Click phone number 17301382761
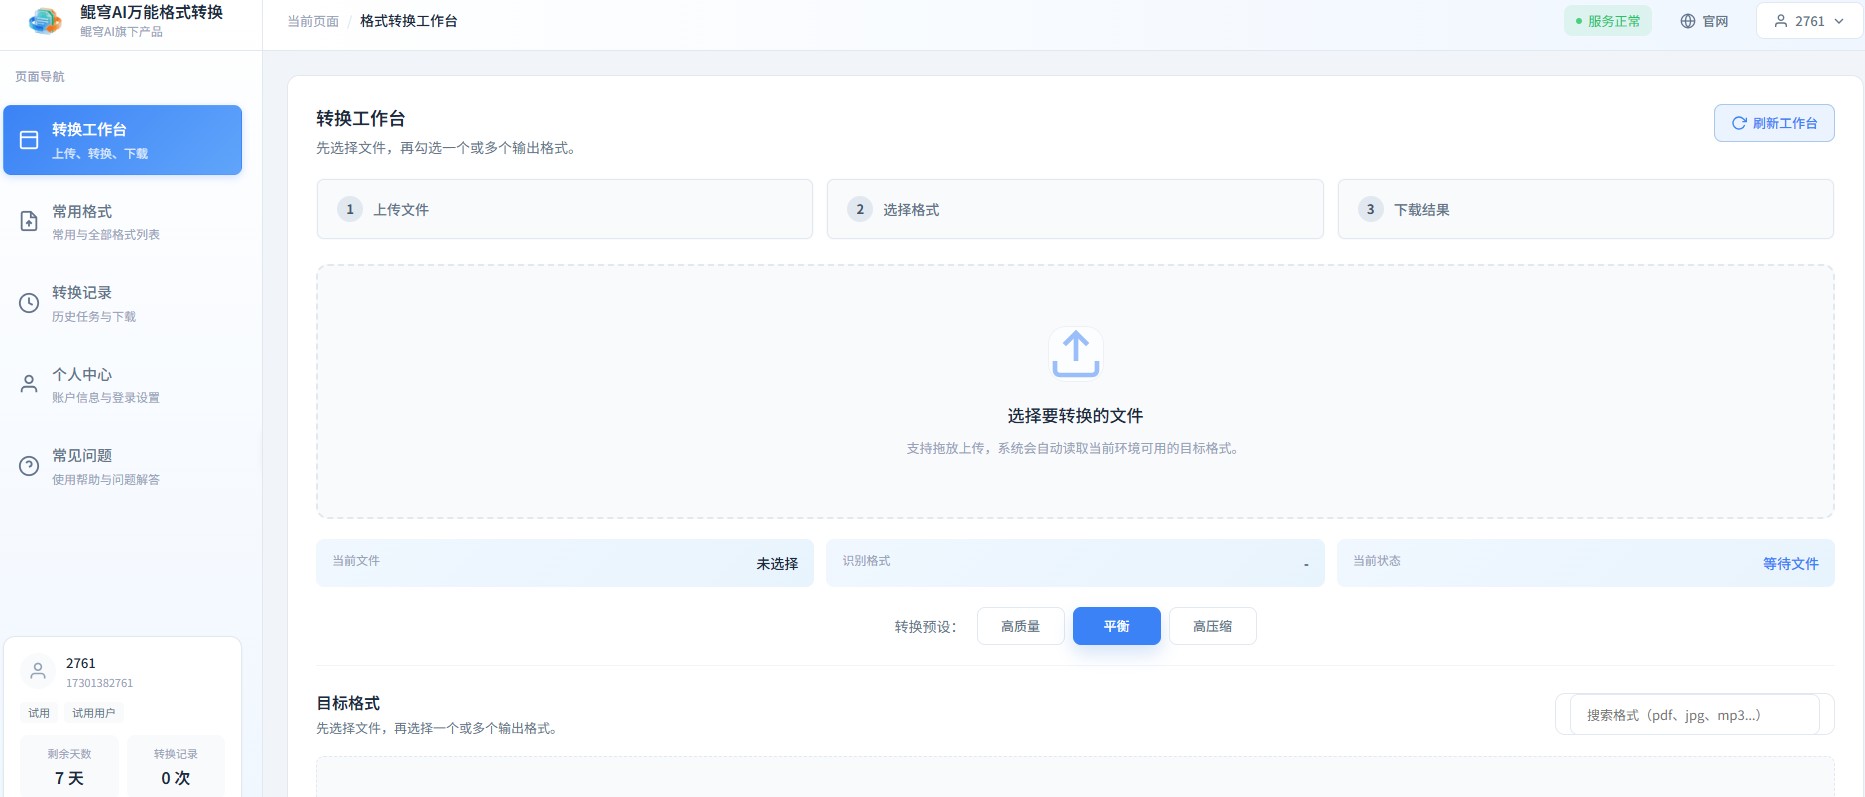The height and width of the screenshot is (797, 1865). click(99, 683)
